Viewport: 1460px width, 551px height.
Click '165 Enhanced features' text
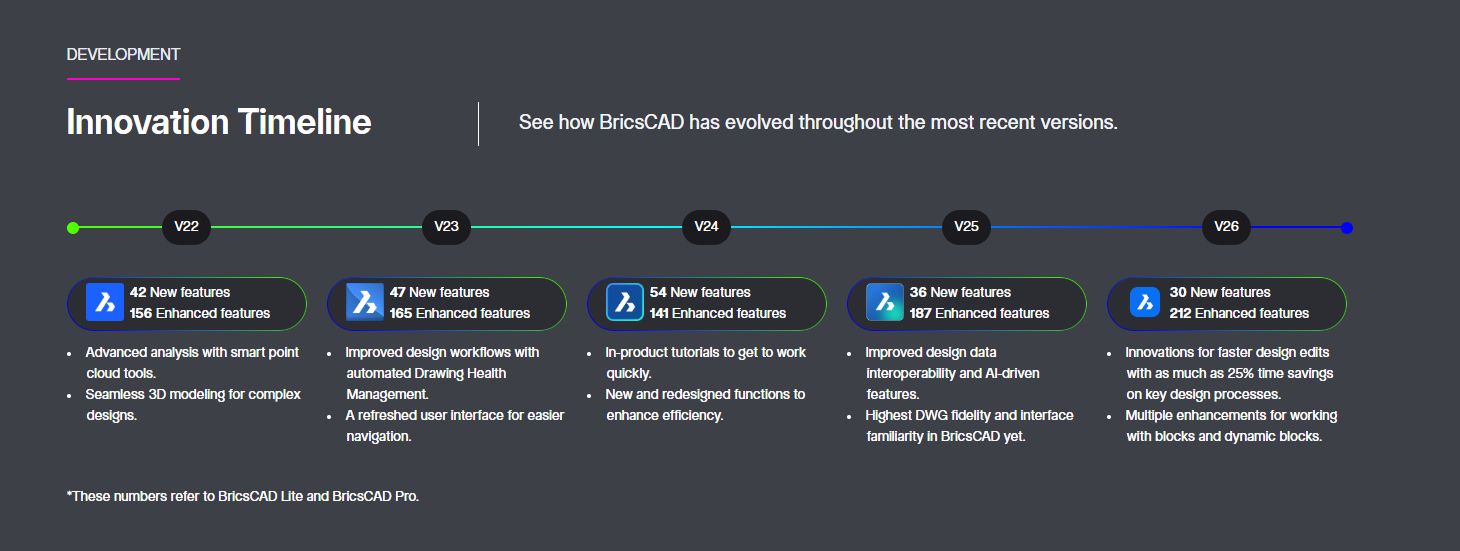coord(460,313)
